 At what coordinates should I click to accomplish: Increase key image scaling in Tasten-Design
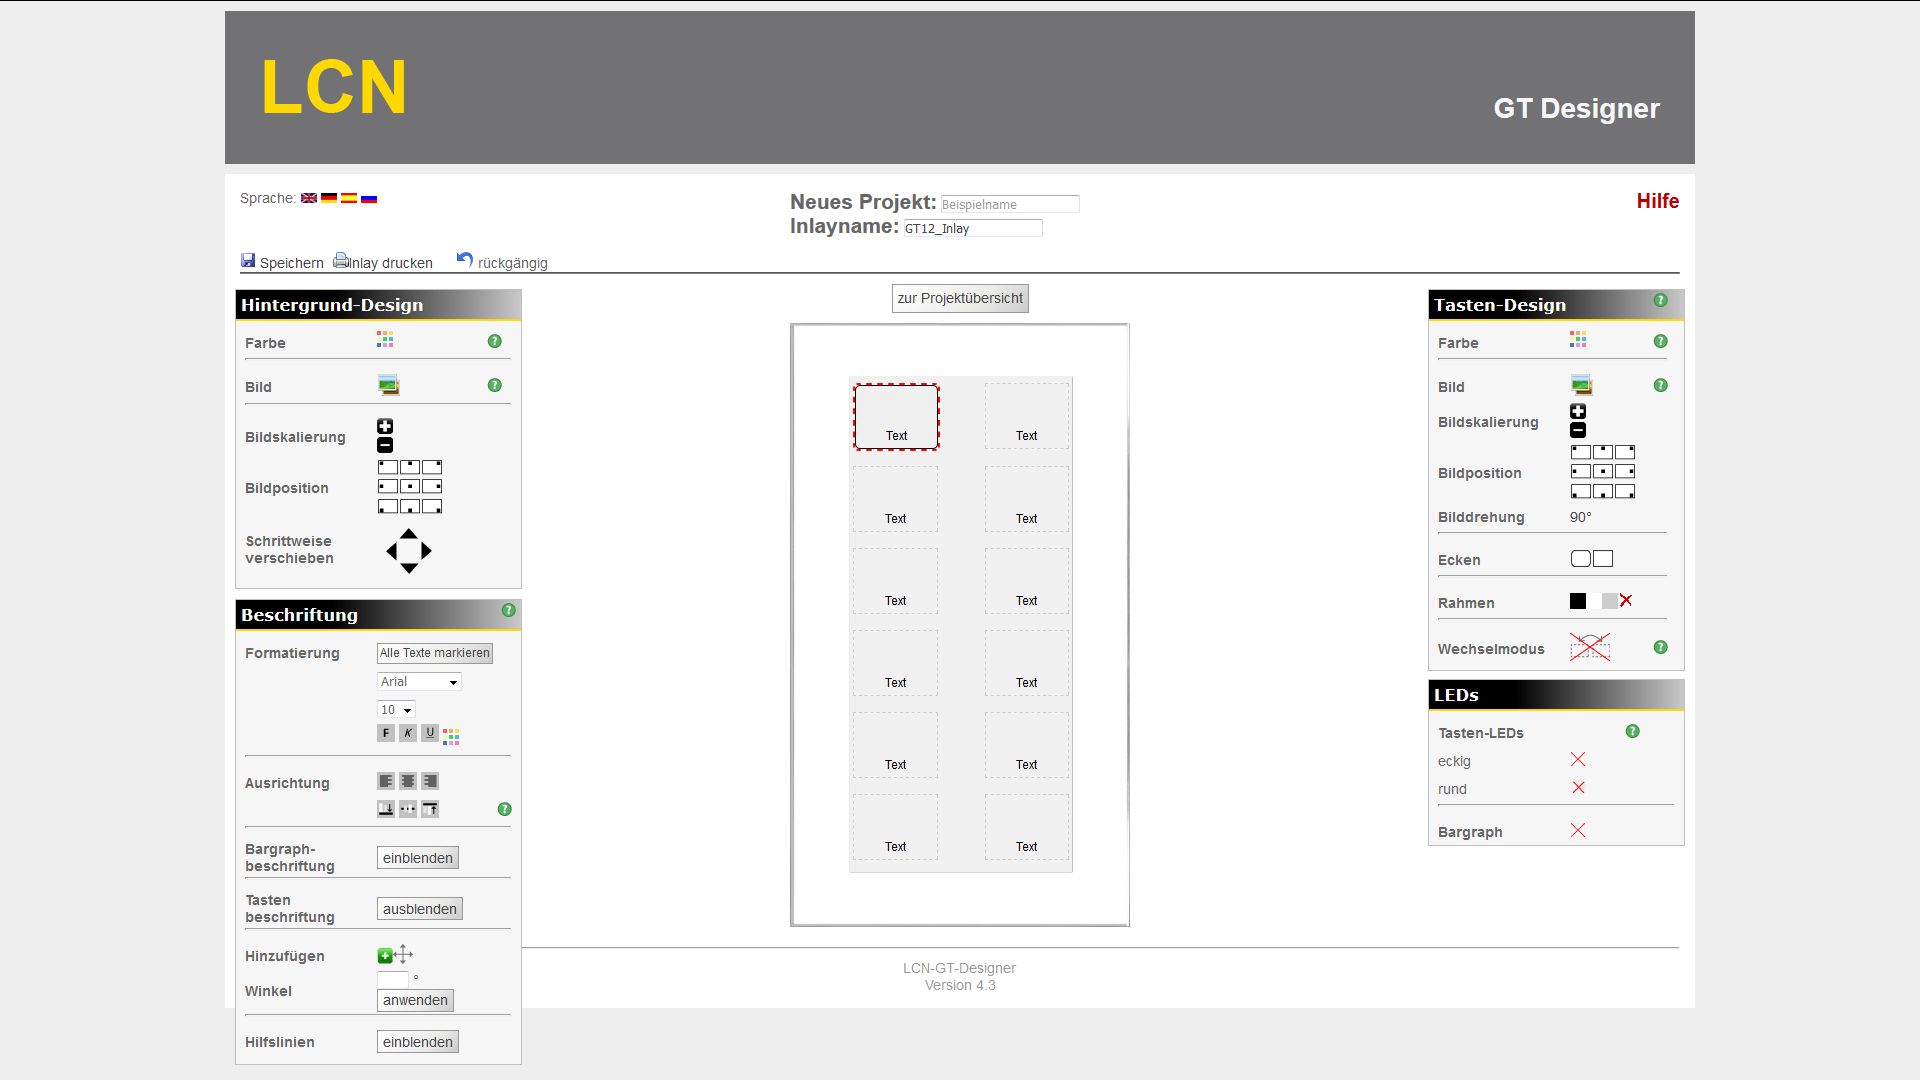coord(1578,411)
